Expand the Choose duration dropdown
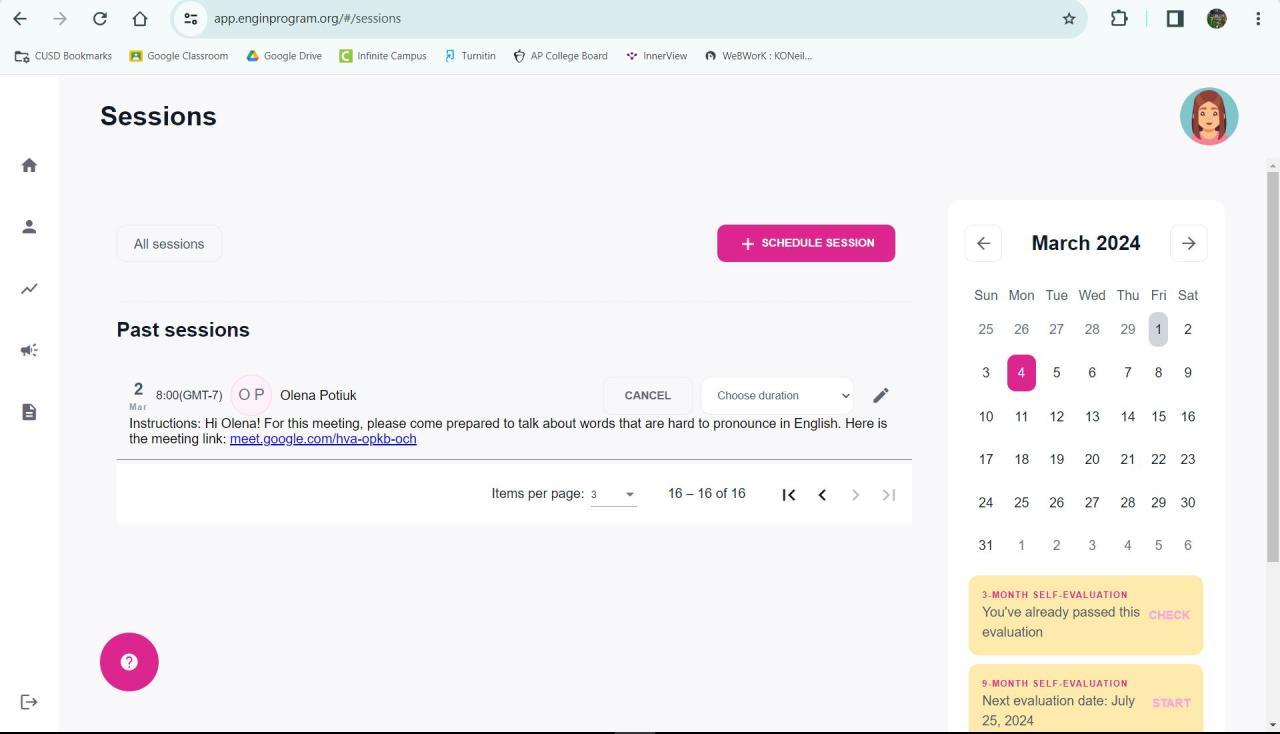The height and width of the screenshot is (734, 1280). click(x=777, y=395)
